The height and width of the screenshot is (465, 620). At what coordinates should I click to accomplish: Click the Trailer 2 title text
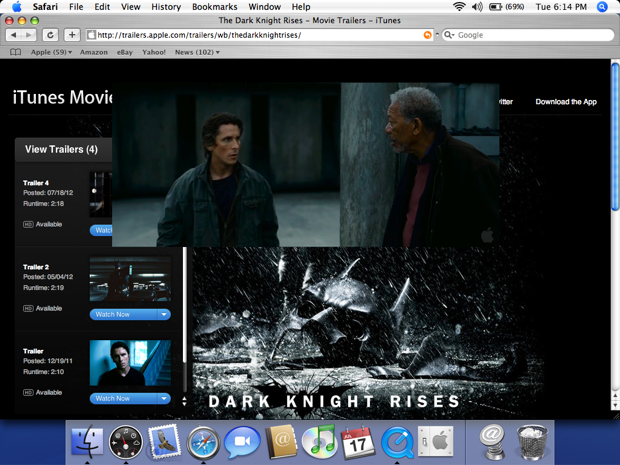(36, 267)
